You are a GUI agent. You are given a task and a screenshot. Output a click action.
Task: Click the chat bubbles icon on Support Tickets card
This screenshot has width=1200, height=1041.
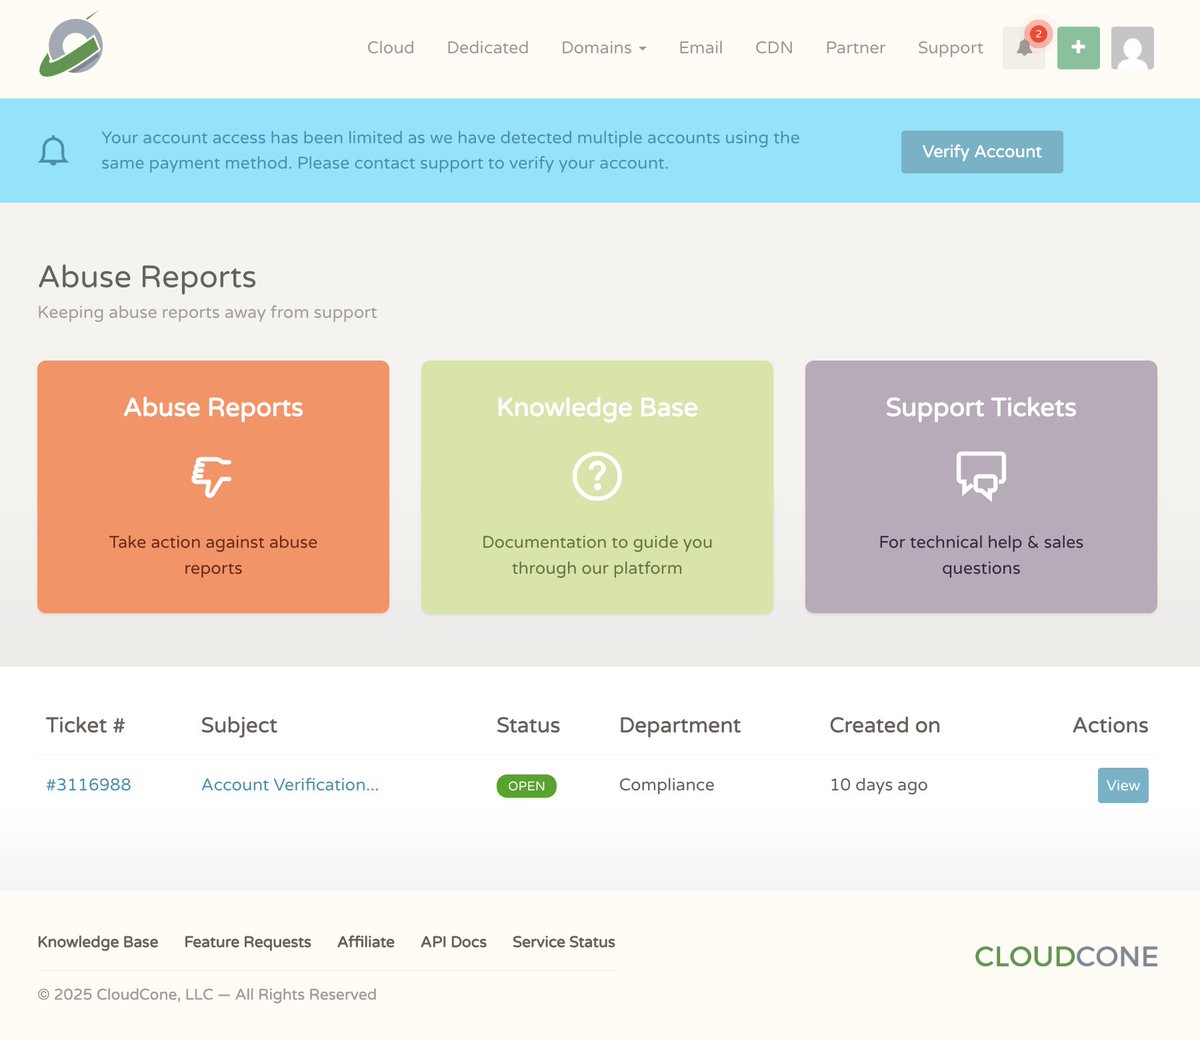click(x=981, y=476)
